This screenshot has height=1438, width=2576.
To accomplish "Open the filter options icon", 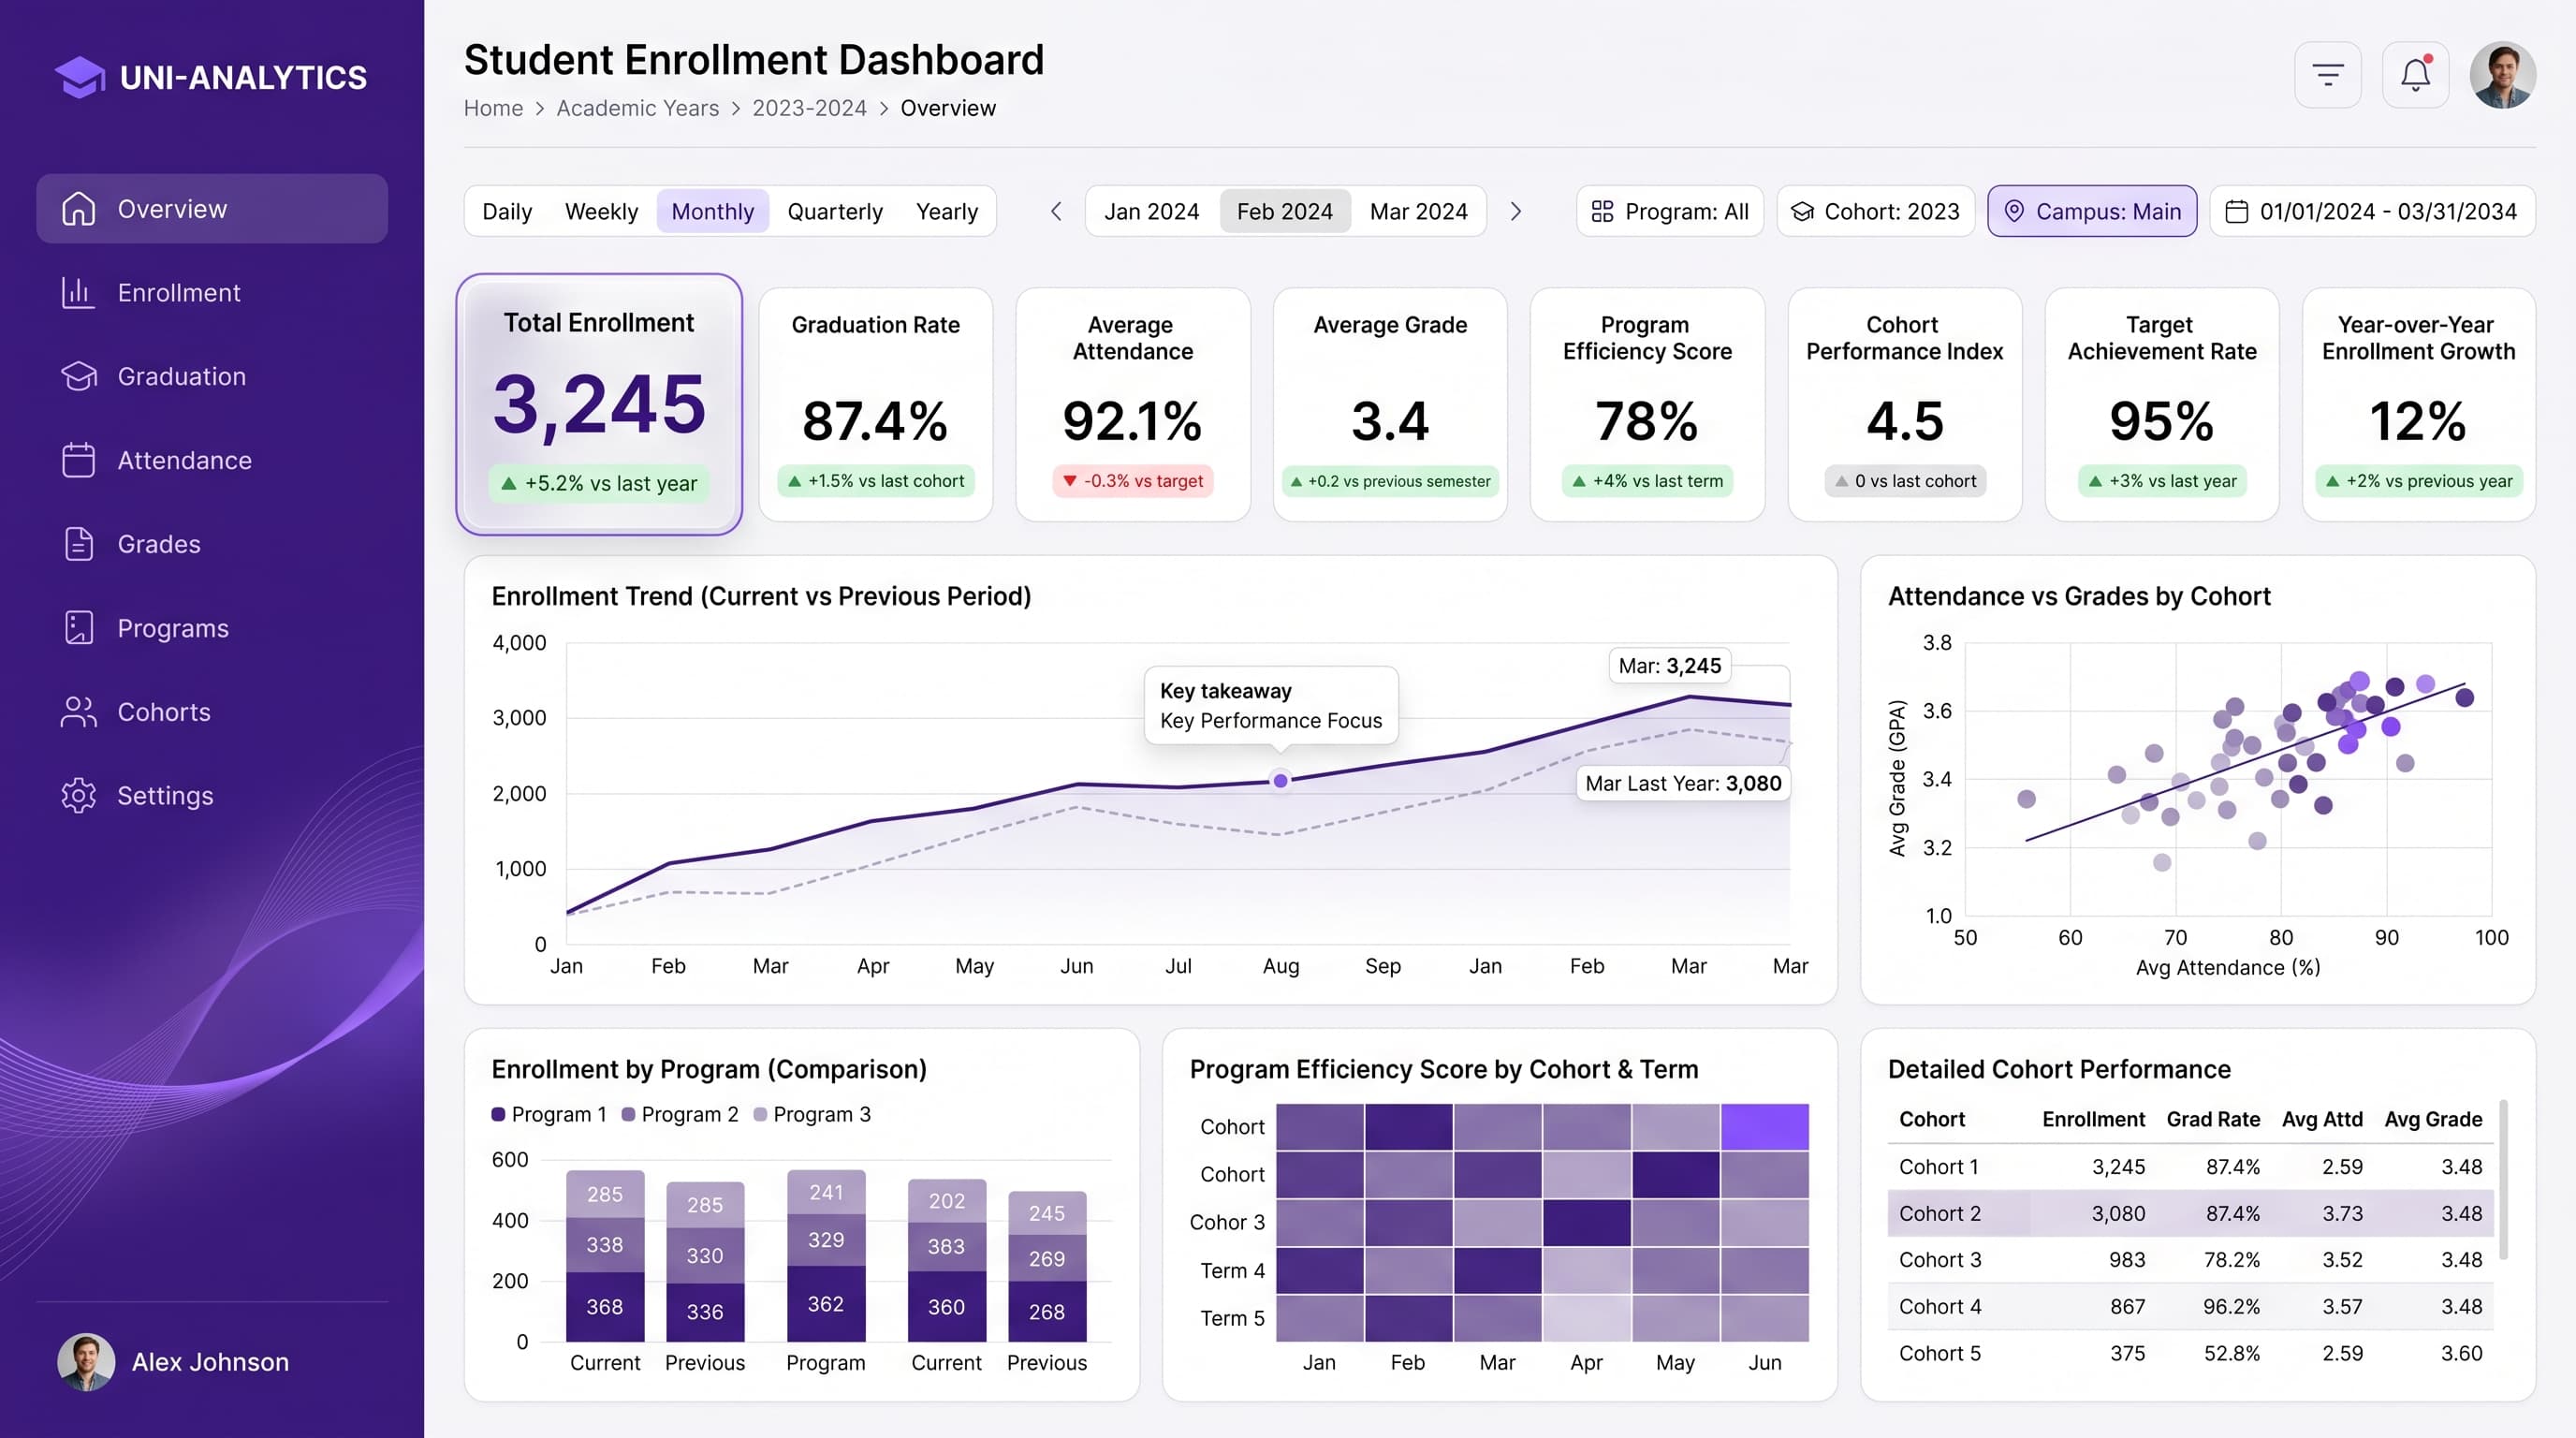I will pos(2327,75).
